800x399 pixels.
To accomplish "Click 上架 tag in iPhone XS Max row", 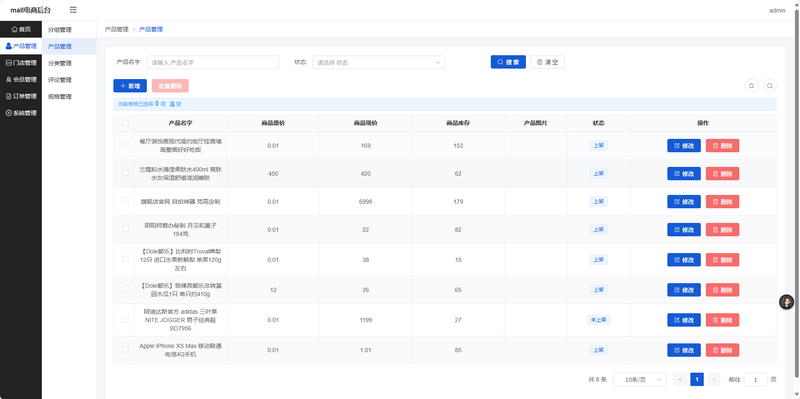I will (x=598, y=350).
